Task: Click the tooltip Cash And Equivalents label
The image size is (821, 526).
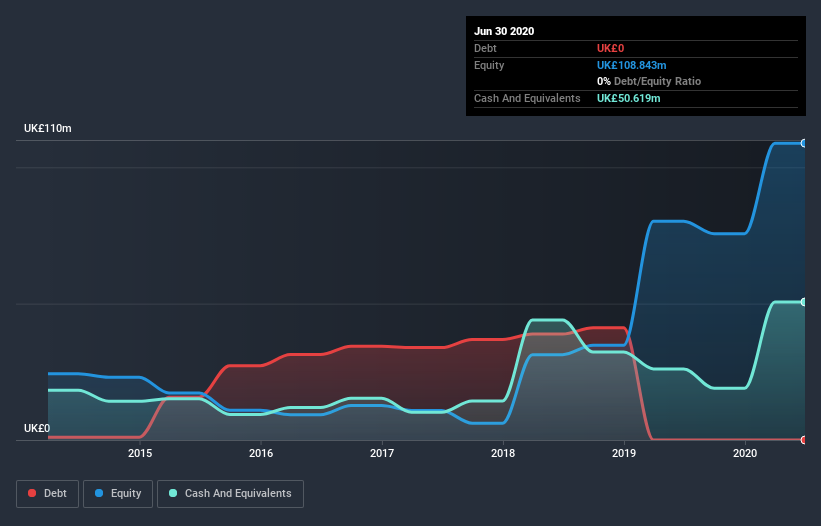Action: 527,98
